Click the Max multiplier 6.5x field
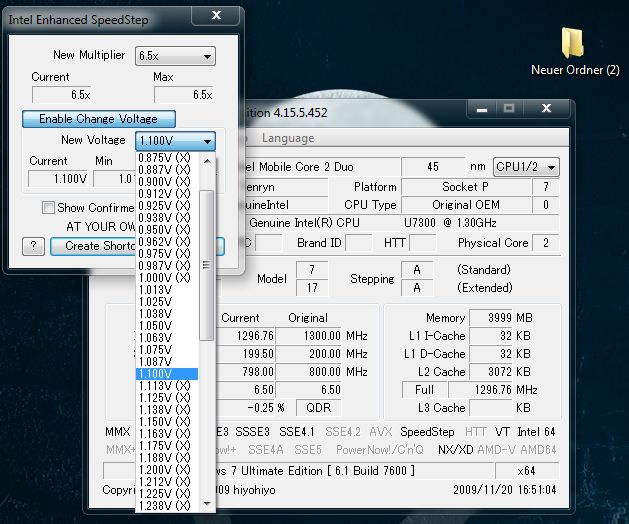629x524 pixels. pos(184,95)
